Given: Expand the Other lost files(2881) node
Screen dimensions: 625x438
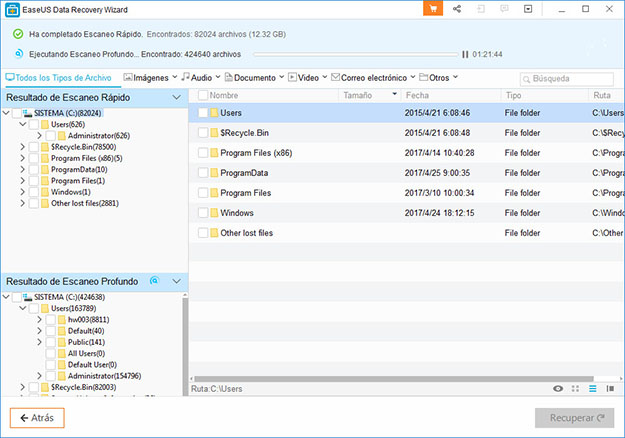Looking at the screenshot, I should 22,203.
